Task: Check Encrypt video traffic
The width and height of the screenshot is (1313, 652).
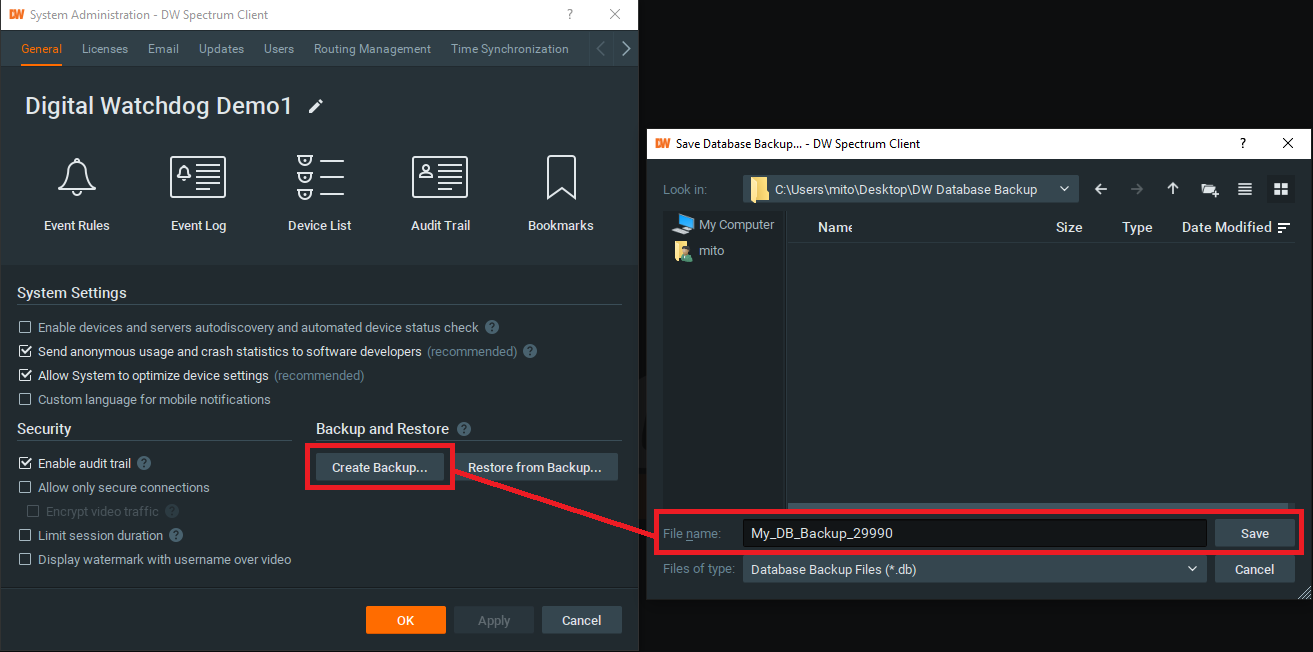Action: 33,511
